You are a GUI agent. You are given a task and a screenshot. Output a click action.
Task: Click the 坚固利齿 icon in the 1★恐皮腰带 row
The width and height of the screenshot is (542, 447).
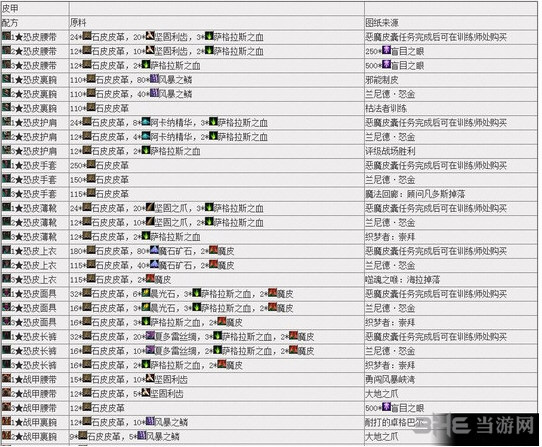[x=150, y=36]
